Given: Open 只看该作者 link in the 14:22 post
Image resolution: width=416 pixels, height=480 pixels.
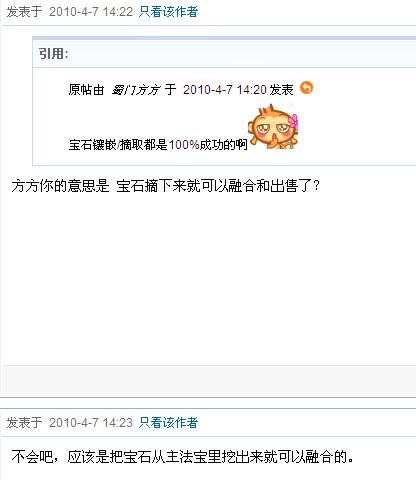Looking at the screenshot, I should pos(168,12).
